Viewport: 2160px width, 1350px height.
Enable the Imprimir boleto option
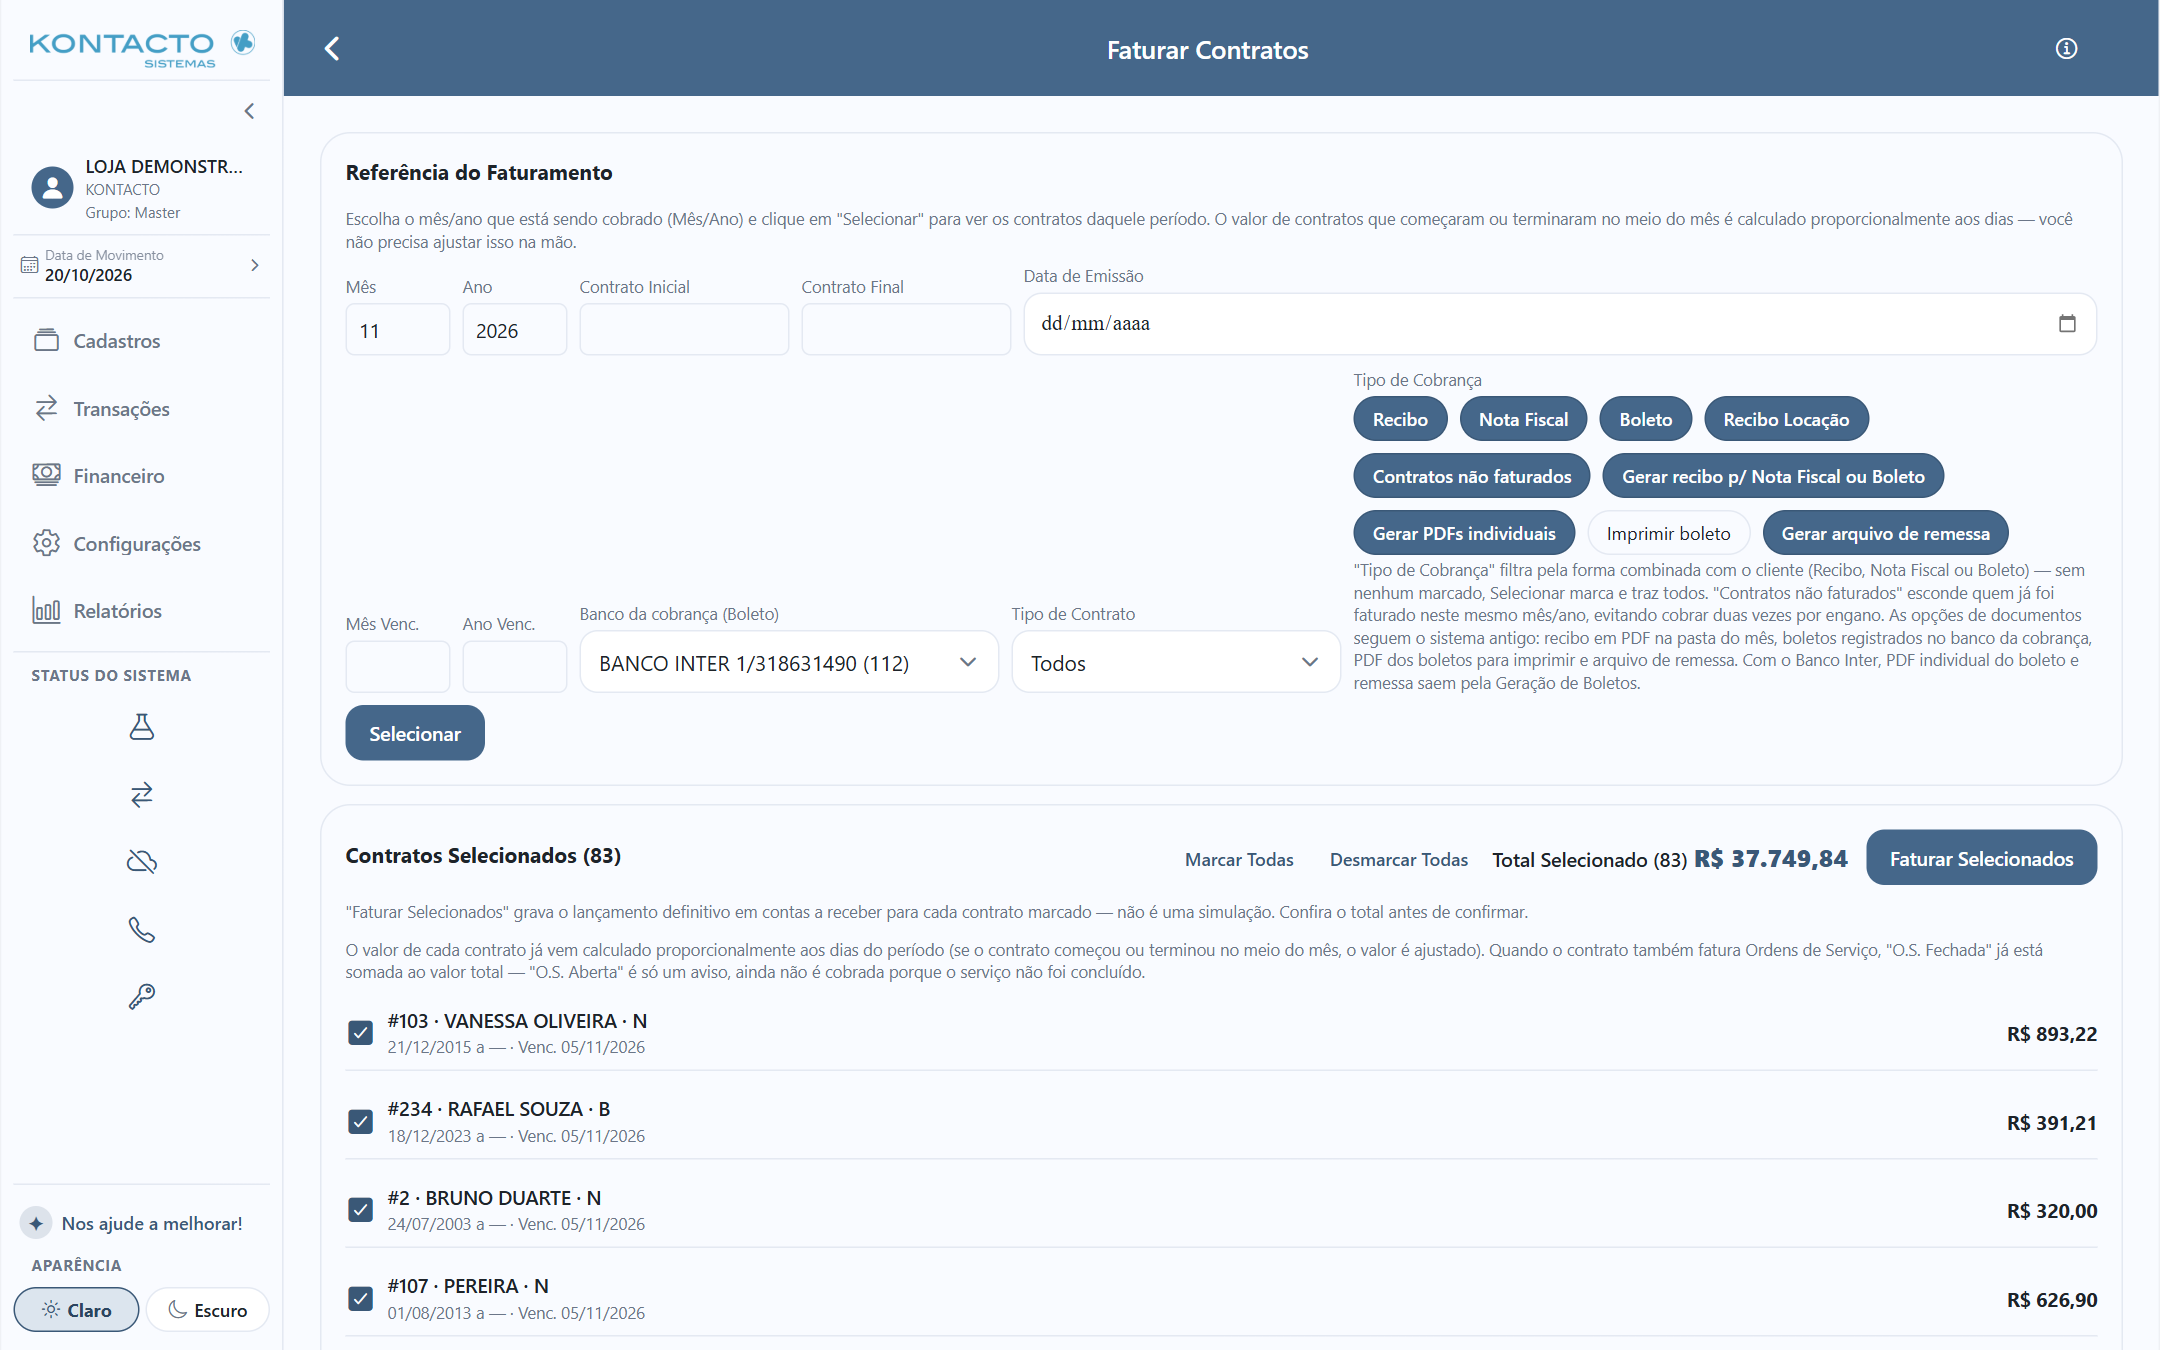coord(1668,533)
